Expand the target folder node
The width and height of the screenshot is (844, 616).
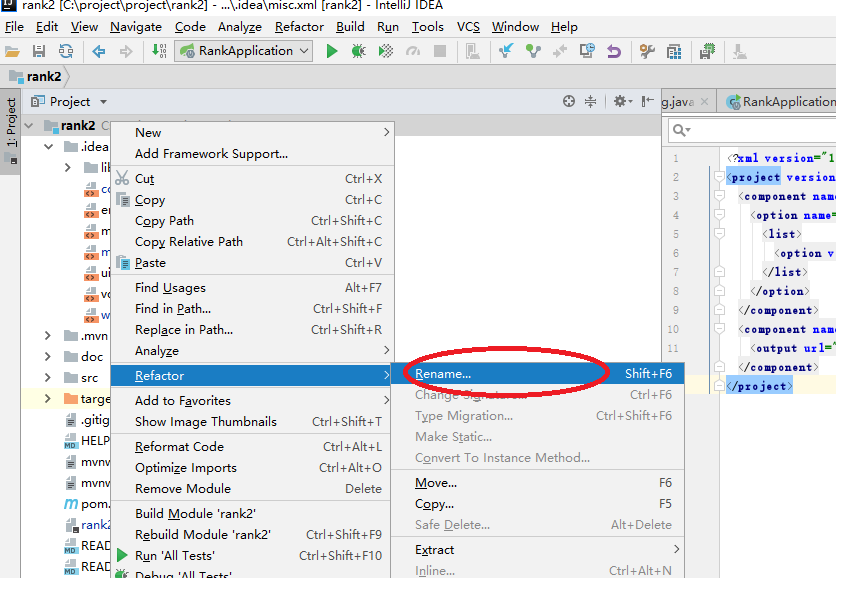pyautogui.click(x=48, y=398)
